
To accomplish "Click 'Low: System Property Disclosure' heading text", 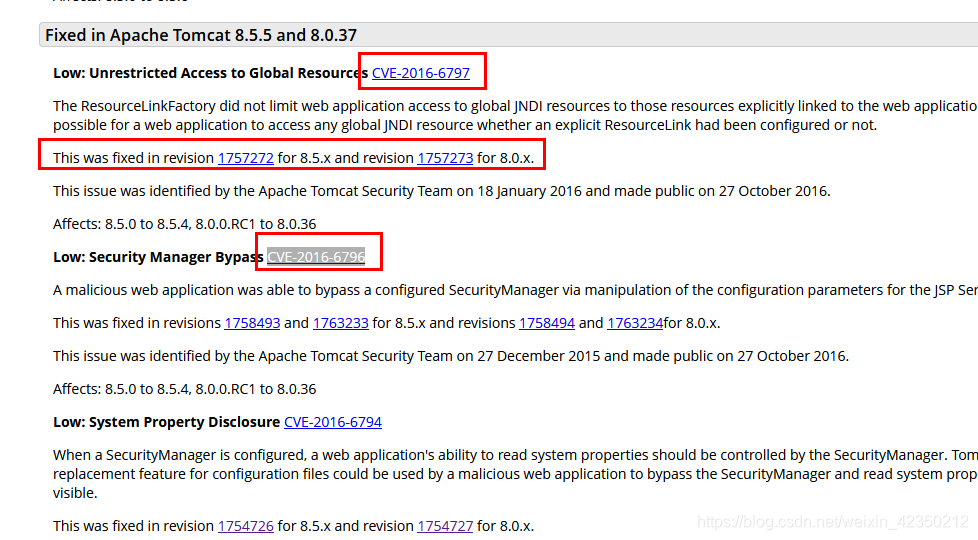I will [x=167, y=422].
